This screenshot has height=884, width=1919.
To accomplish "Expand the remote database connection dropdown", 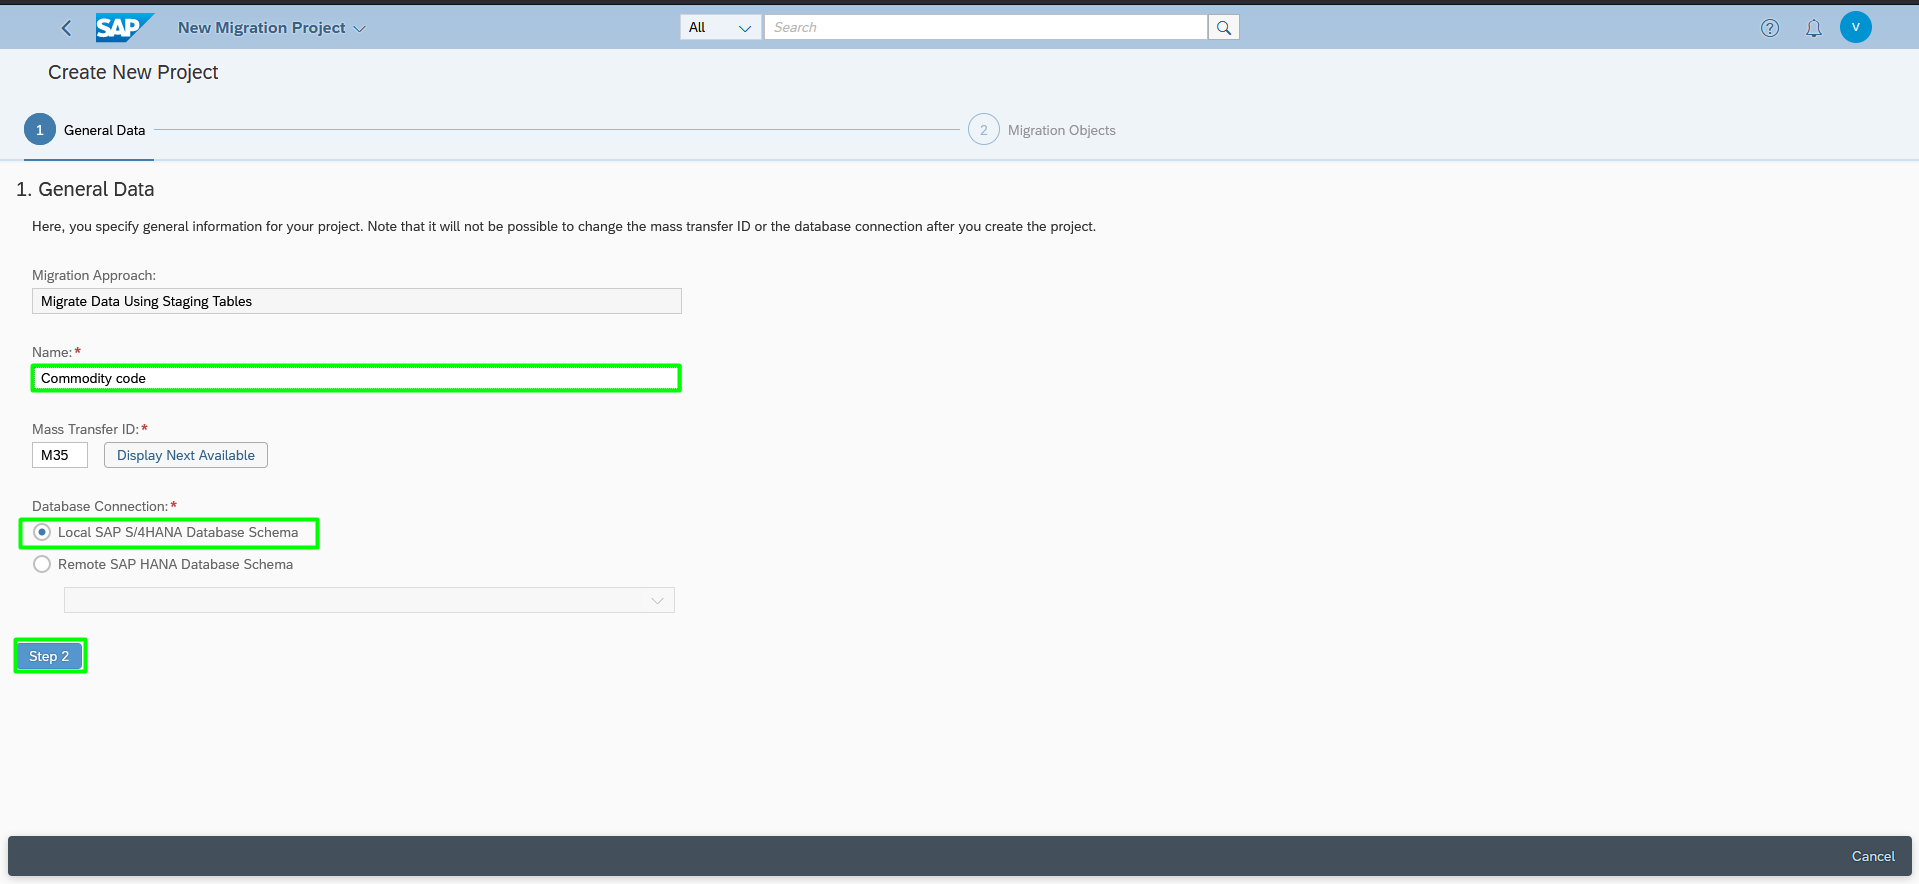I will point(369,600).
